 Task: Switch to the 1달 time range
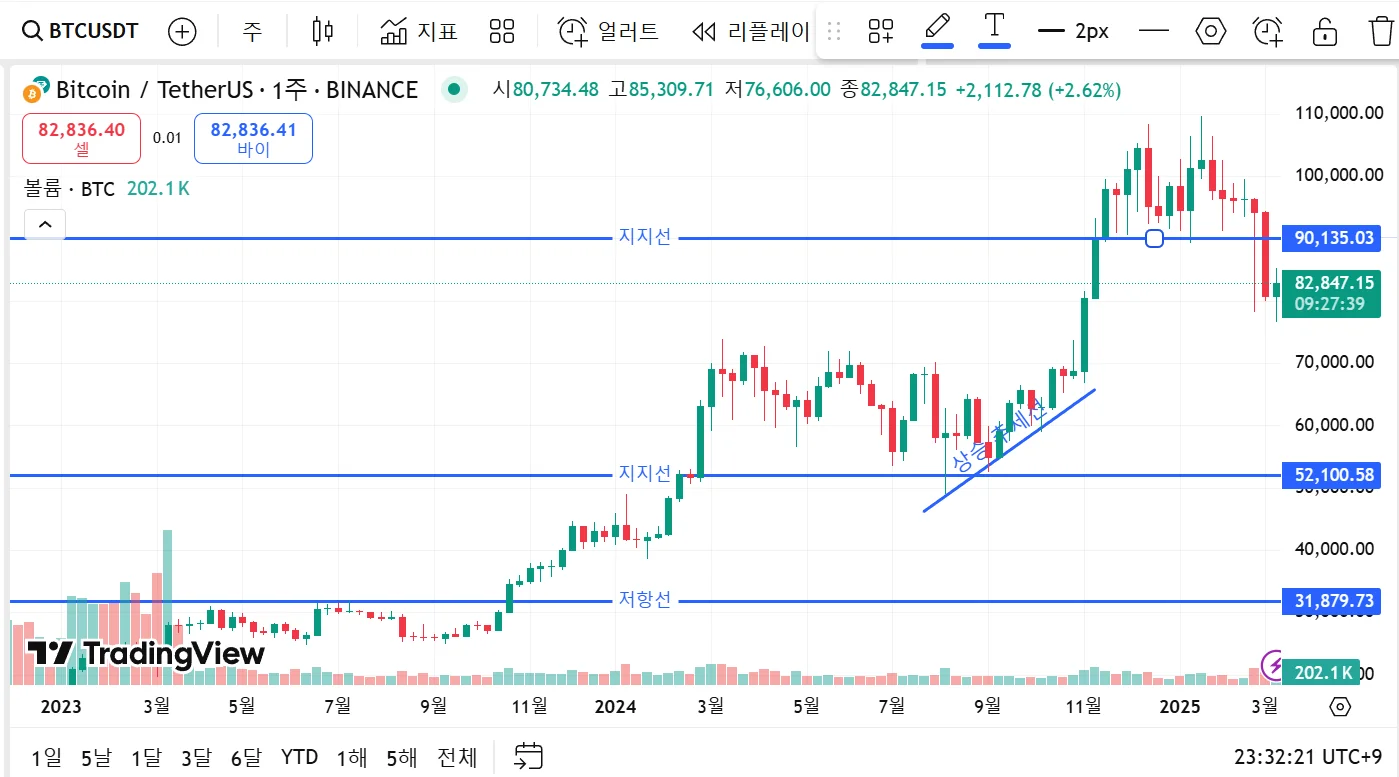[x=146, y=757]
